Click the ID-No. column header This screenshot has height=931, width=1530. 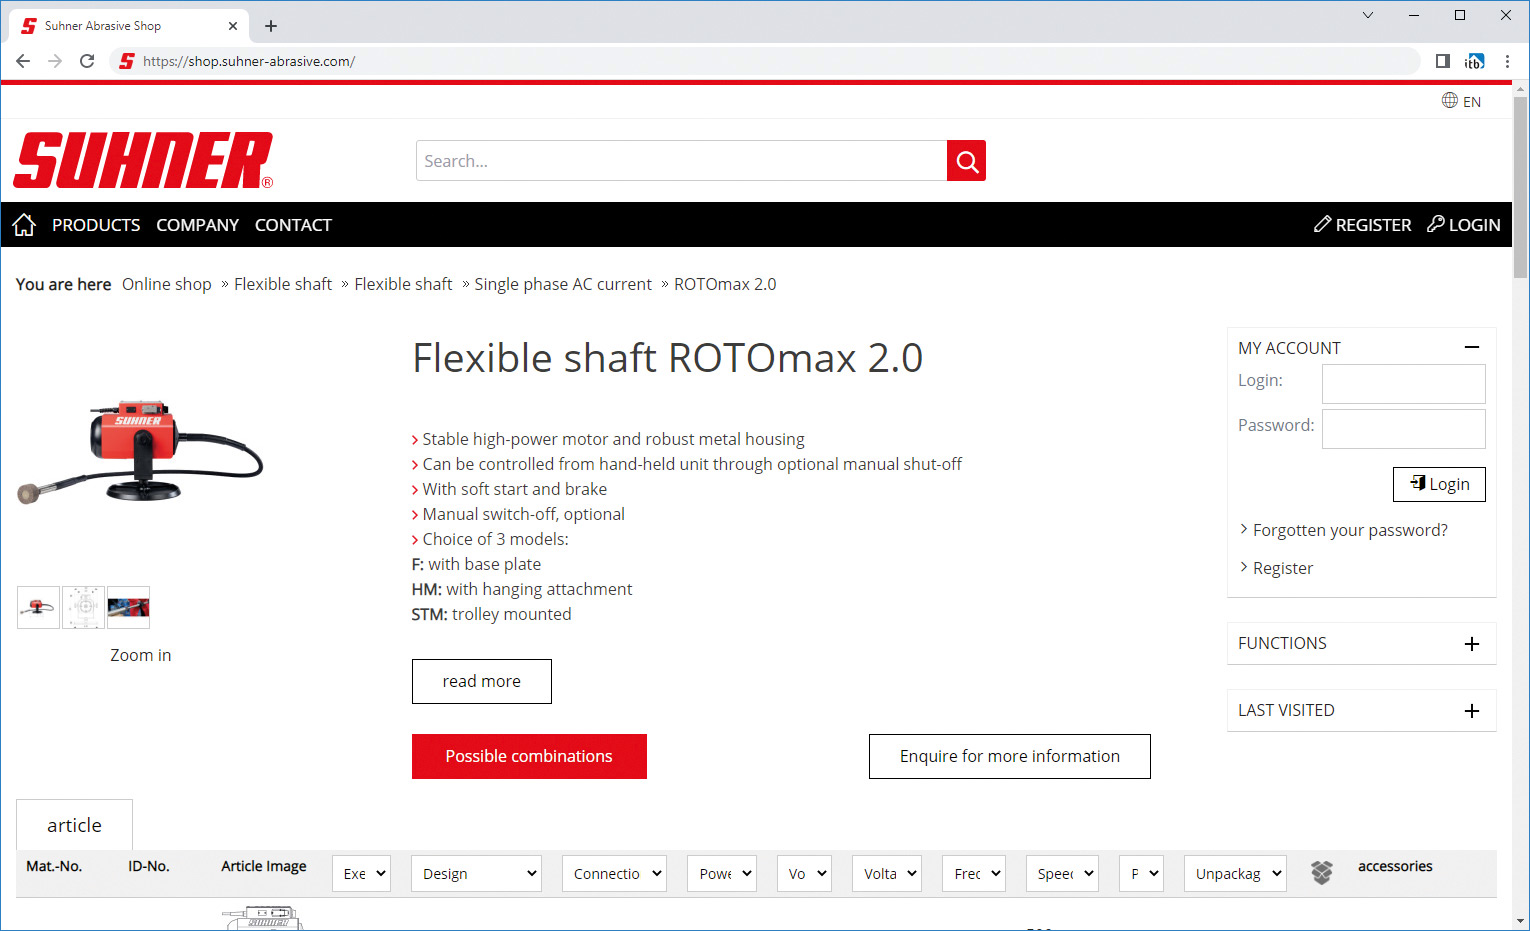149,866
